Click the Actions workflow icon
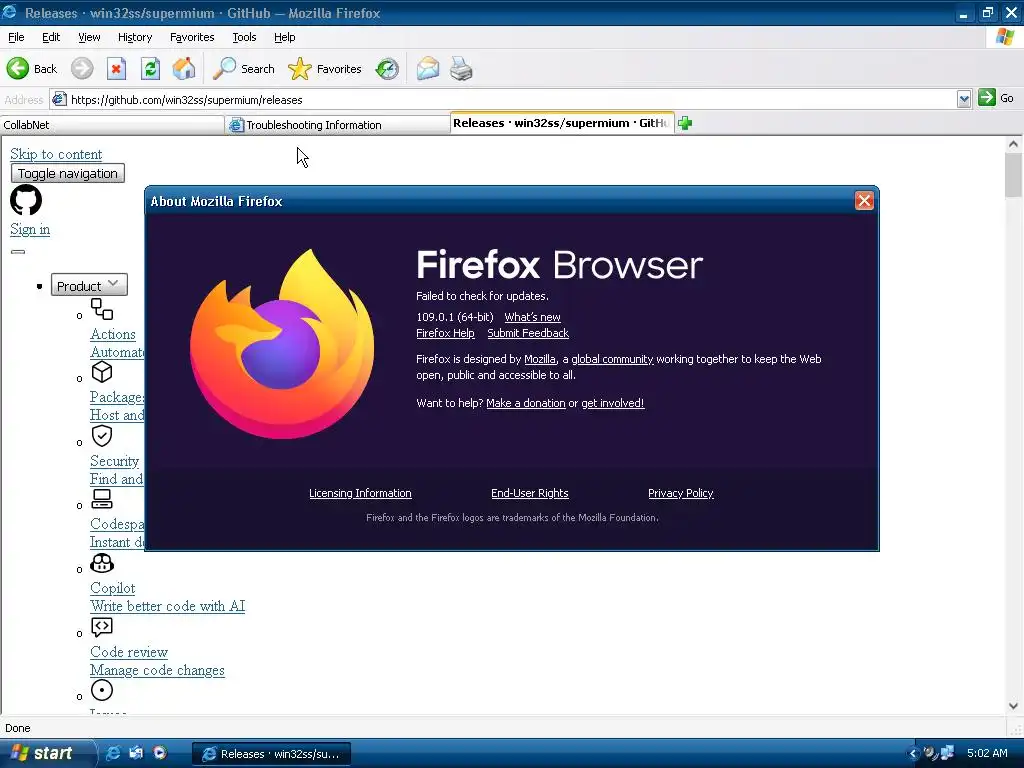1024x768 pixels. point(102,309)
